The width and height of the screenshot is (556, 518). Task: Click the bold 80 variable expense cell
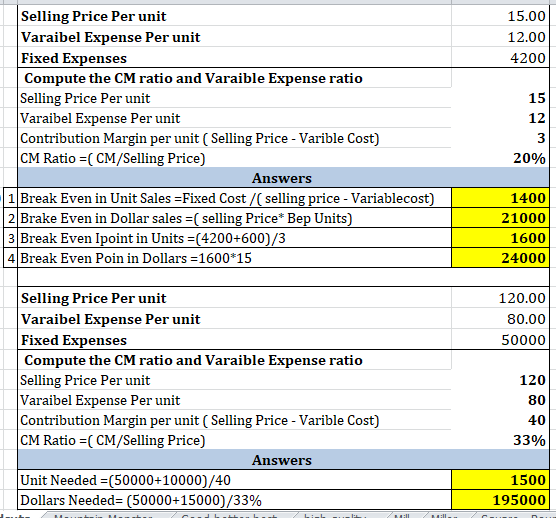500,400
